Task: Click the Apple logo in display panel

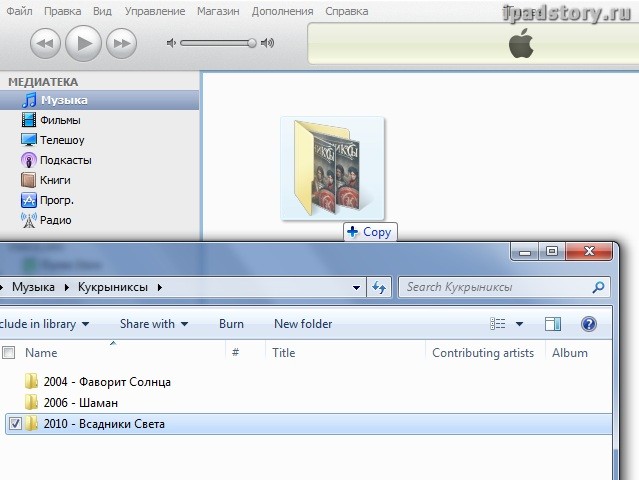Action: [x=521, y=43]
